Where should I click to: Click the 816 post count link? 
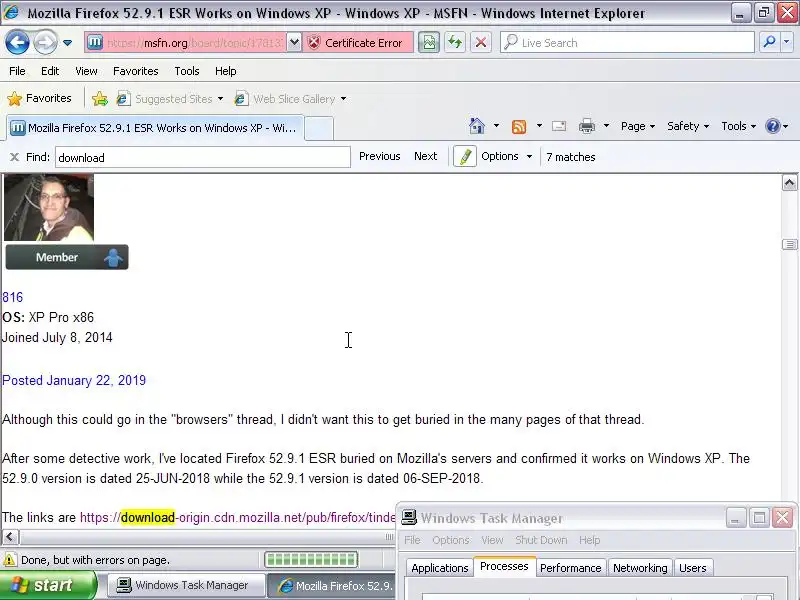[13, 297]
